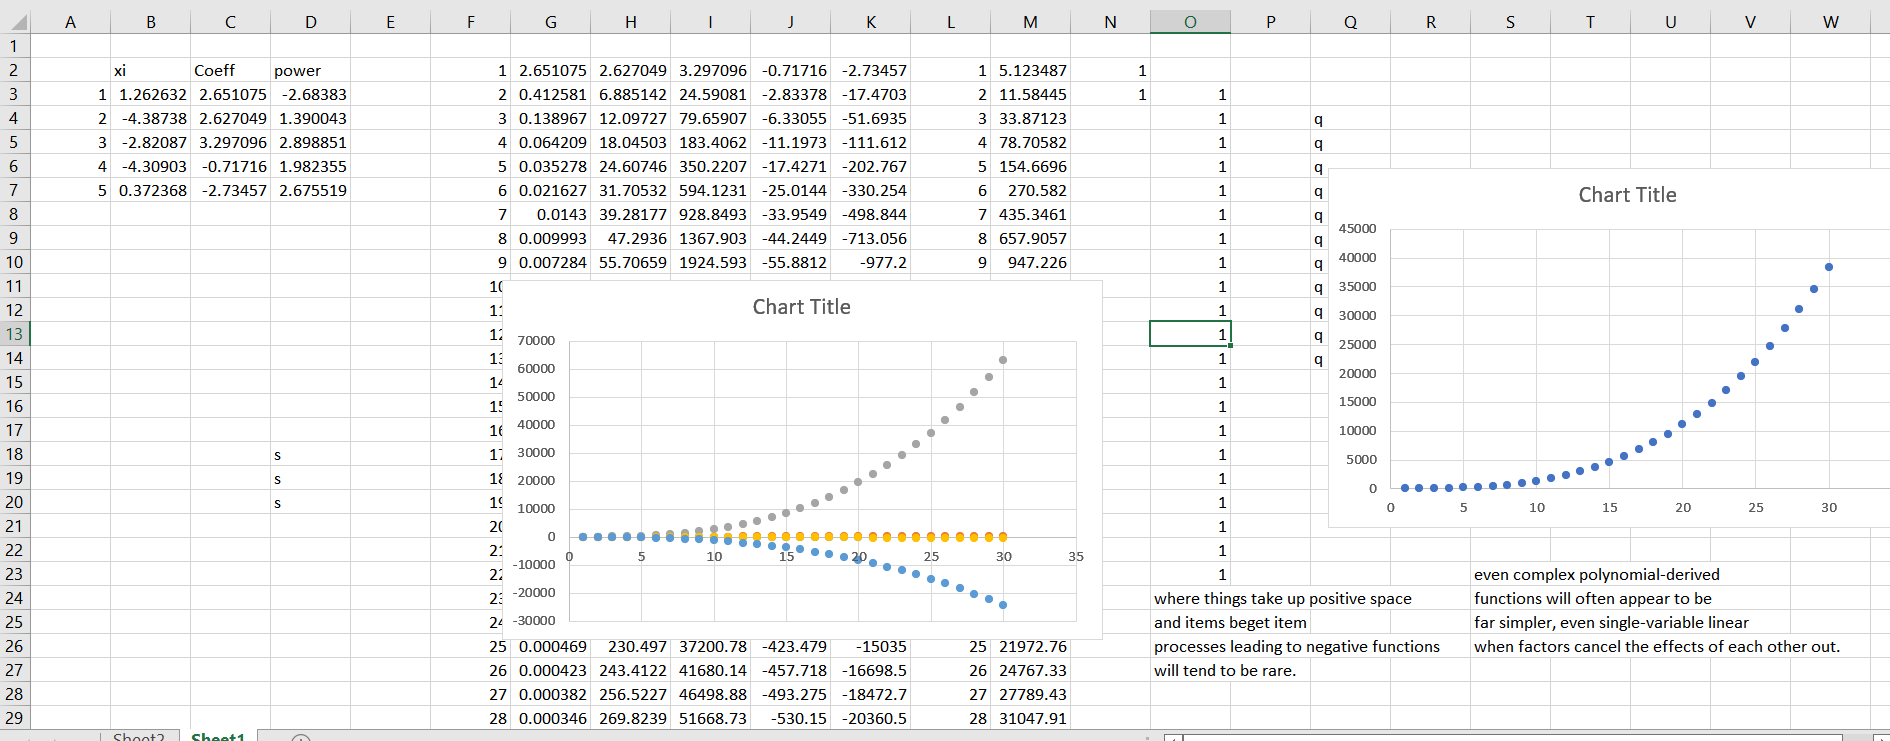This screenshot has height=741, width=1890.
Task: Click the 35 x-axis label in chart
Action: click(x=1076, y=557)
